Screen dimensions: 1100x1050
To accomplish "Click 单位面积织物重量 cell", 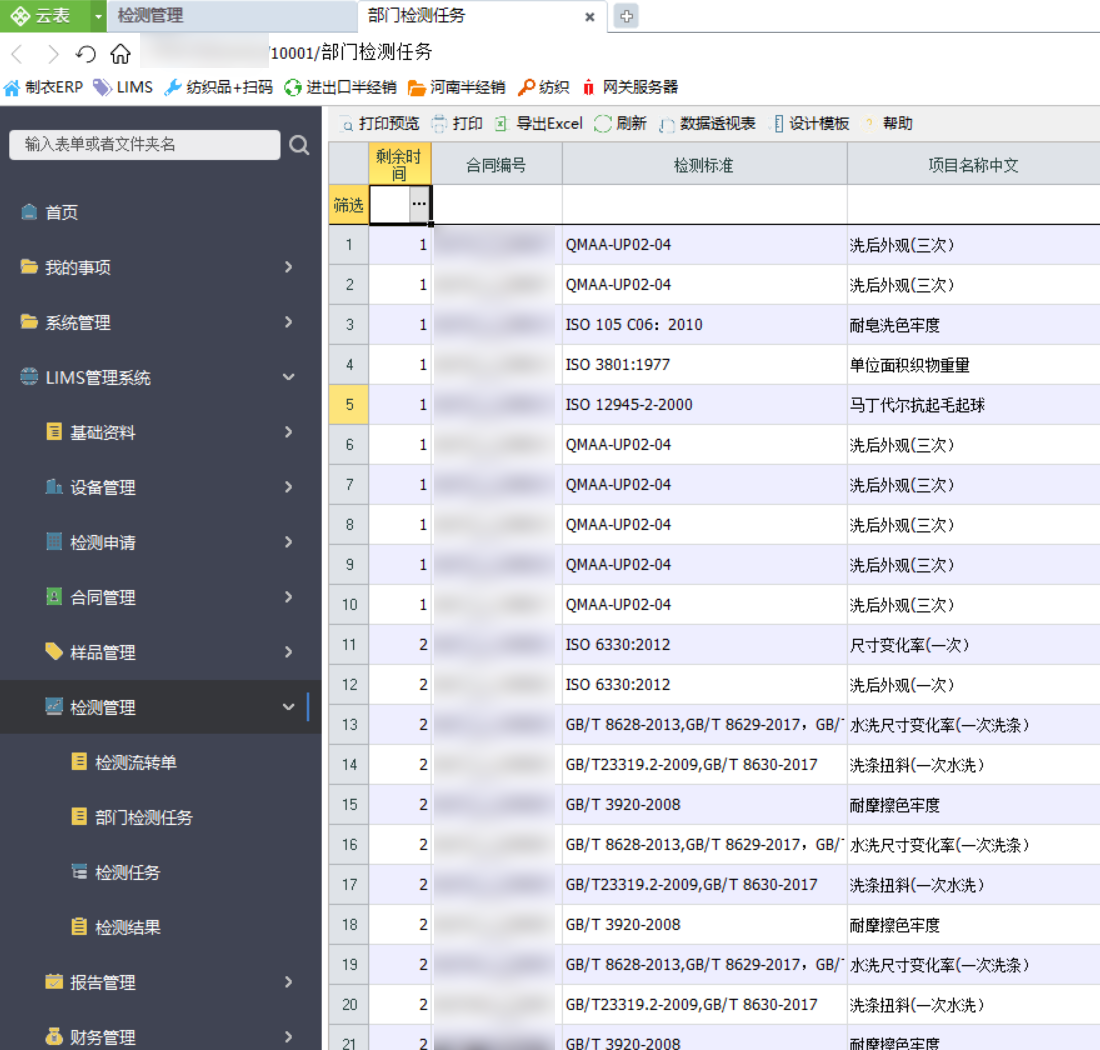I will 973,365.
